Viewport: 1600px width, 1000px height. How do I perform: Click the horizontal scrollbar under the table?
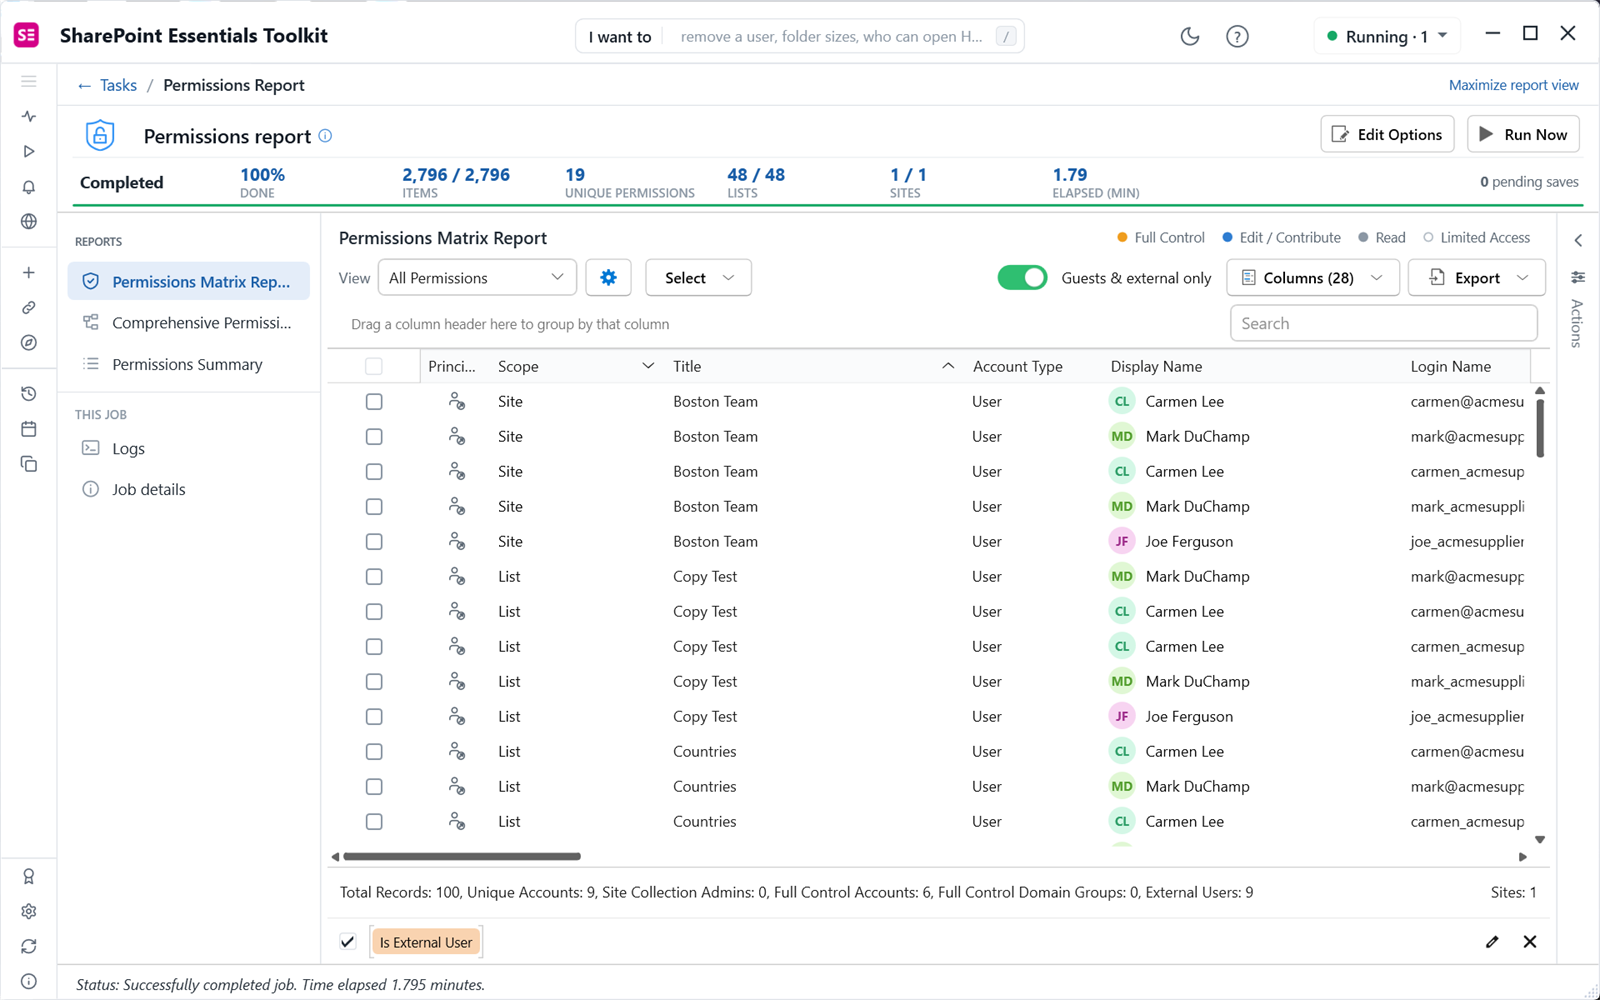click(462, 856)
